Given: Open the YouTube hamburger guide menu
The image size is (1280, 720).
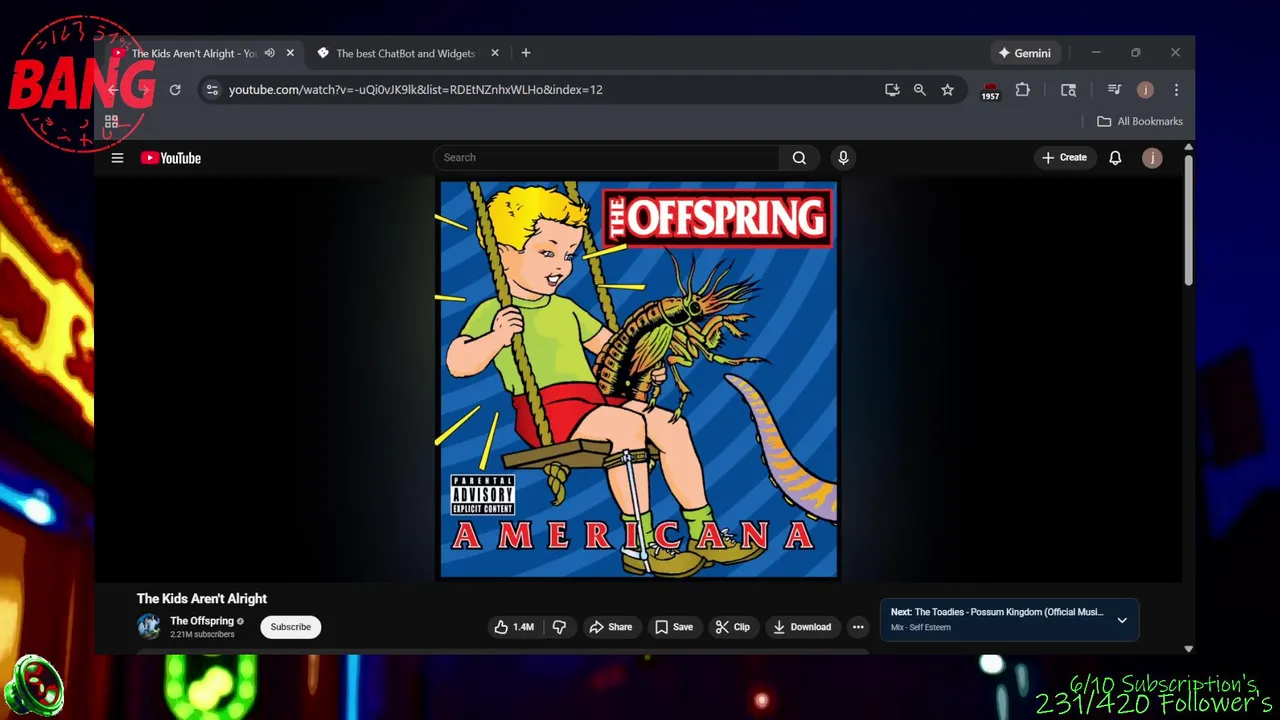Looking at the screenshot, I should (x=117, y=158).
